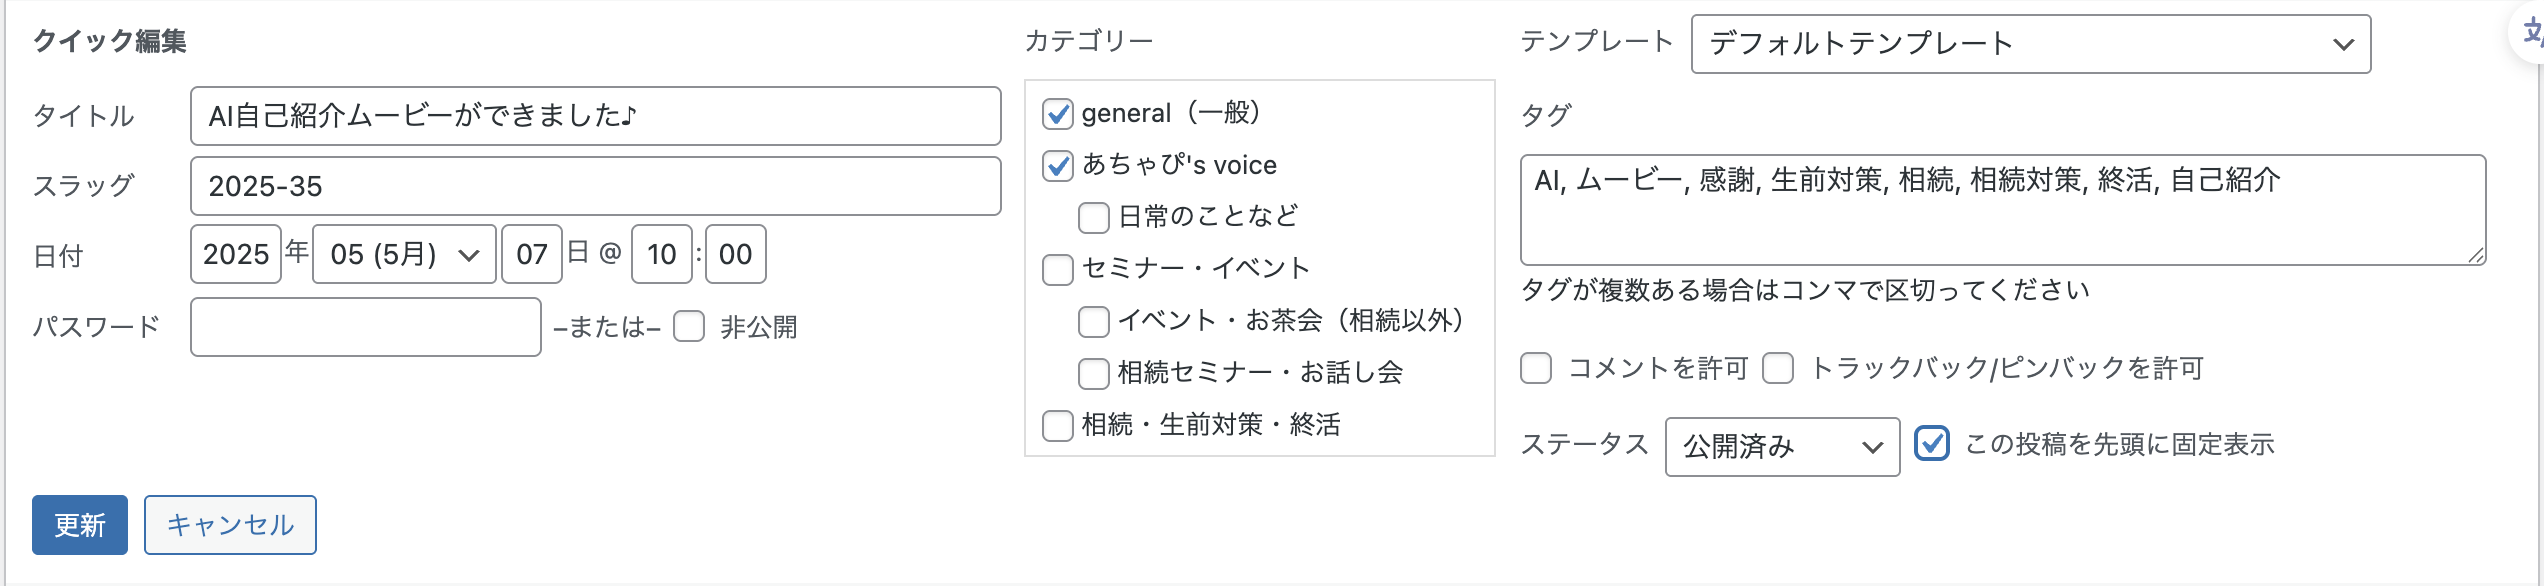The width and height of the screenshot is (2544, 586).
Task: Enable コメントを許可 checkbox
Action: (1536, 368)
